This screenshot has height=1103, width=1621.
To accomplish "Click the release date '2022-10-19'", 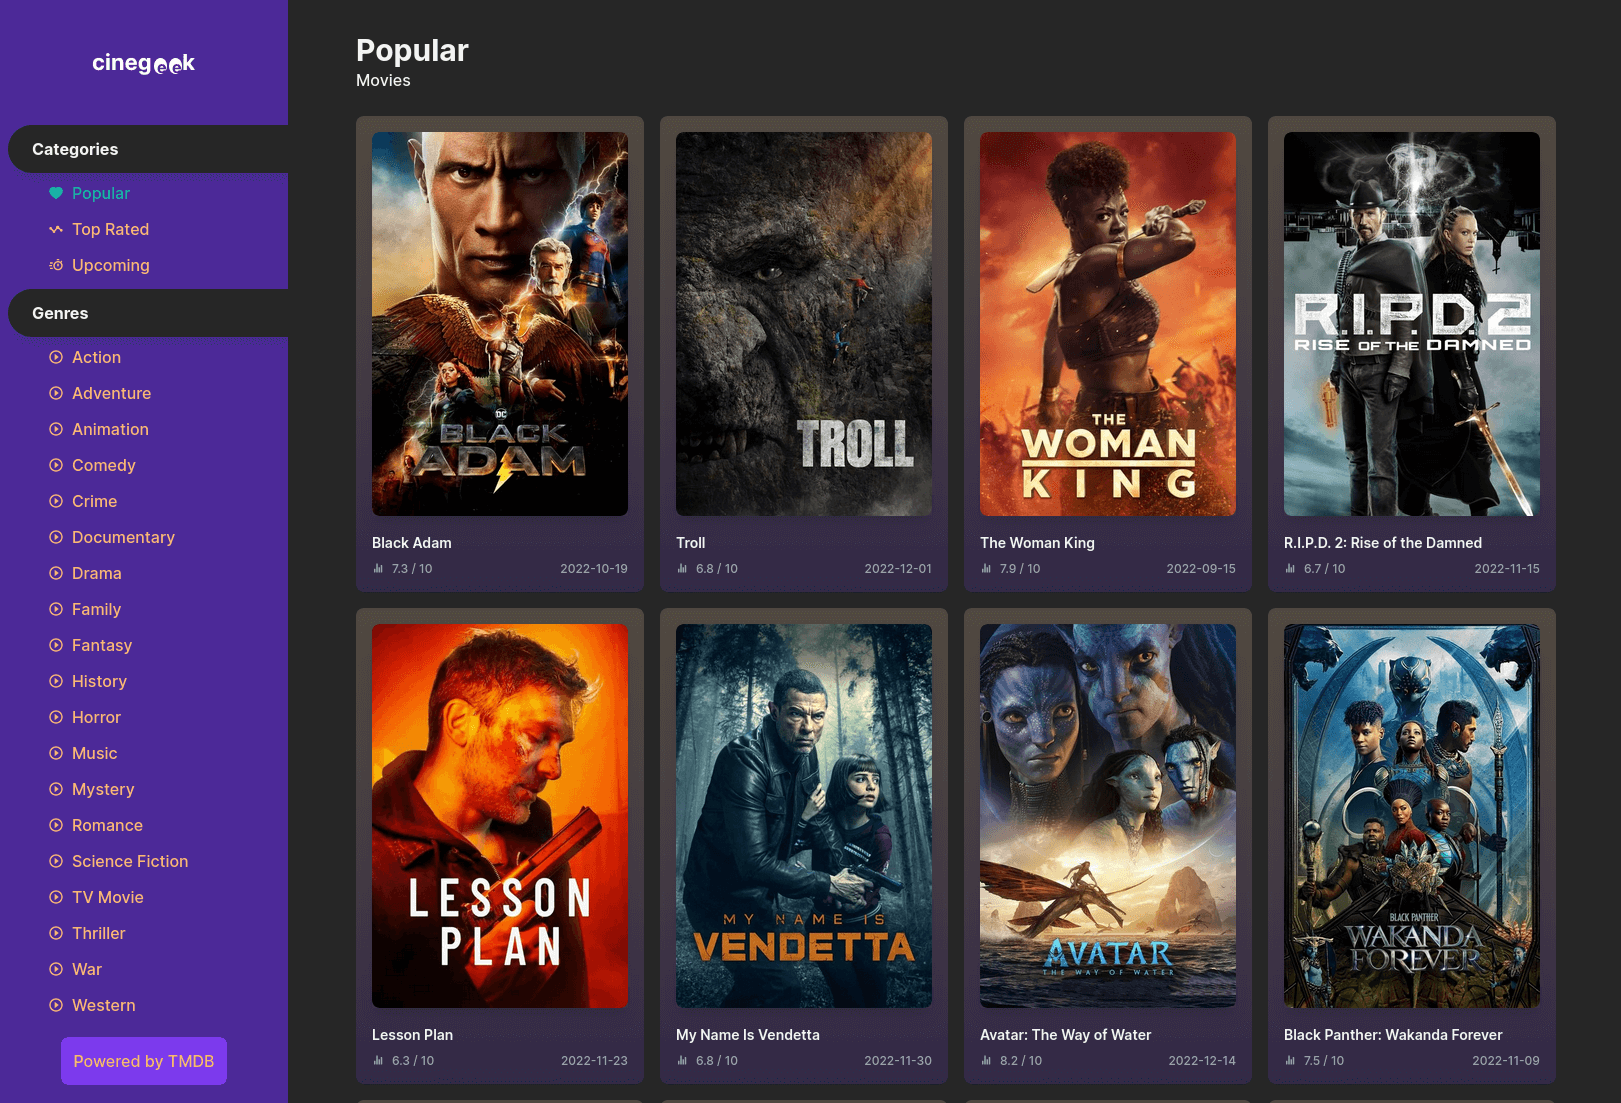I will 594,568.
